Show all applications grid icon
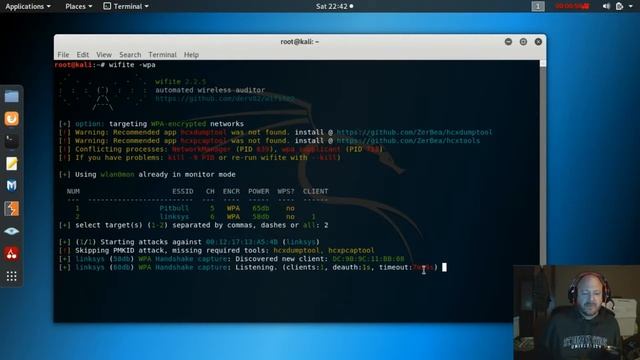This screenshot has width=640, height=360. [x=11, y=276]
